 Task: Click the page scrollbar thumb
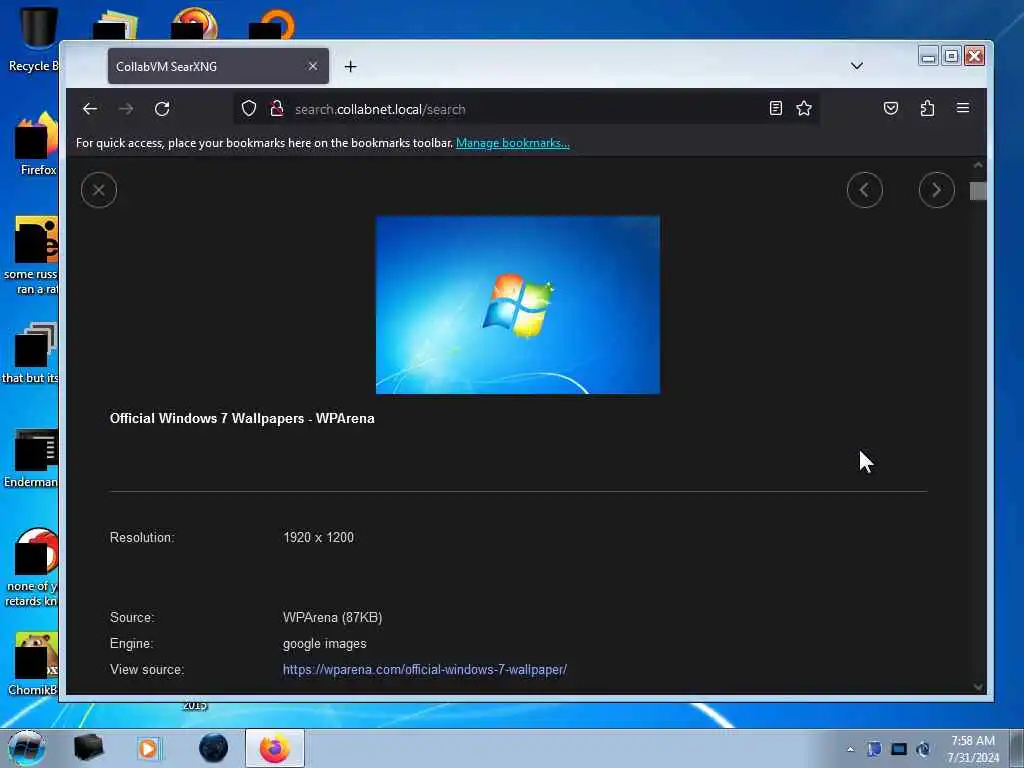[x=978, y=191]
